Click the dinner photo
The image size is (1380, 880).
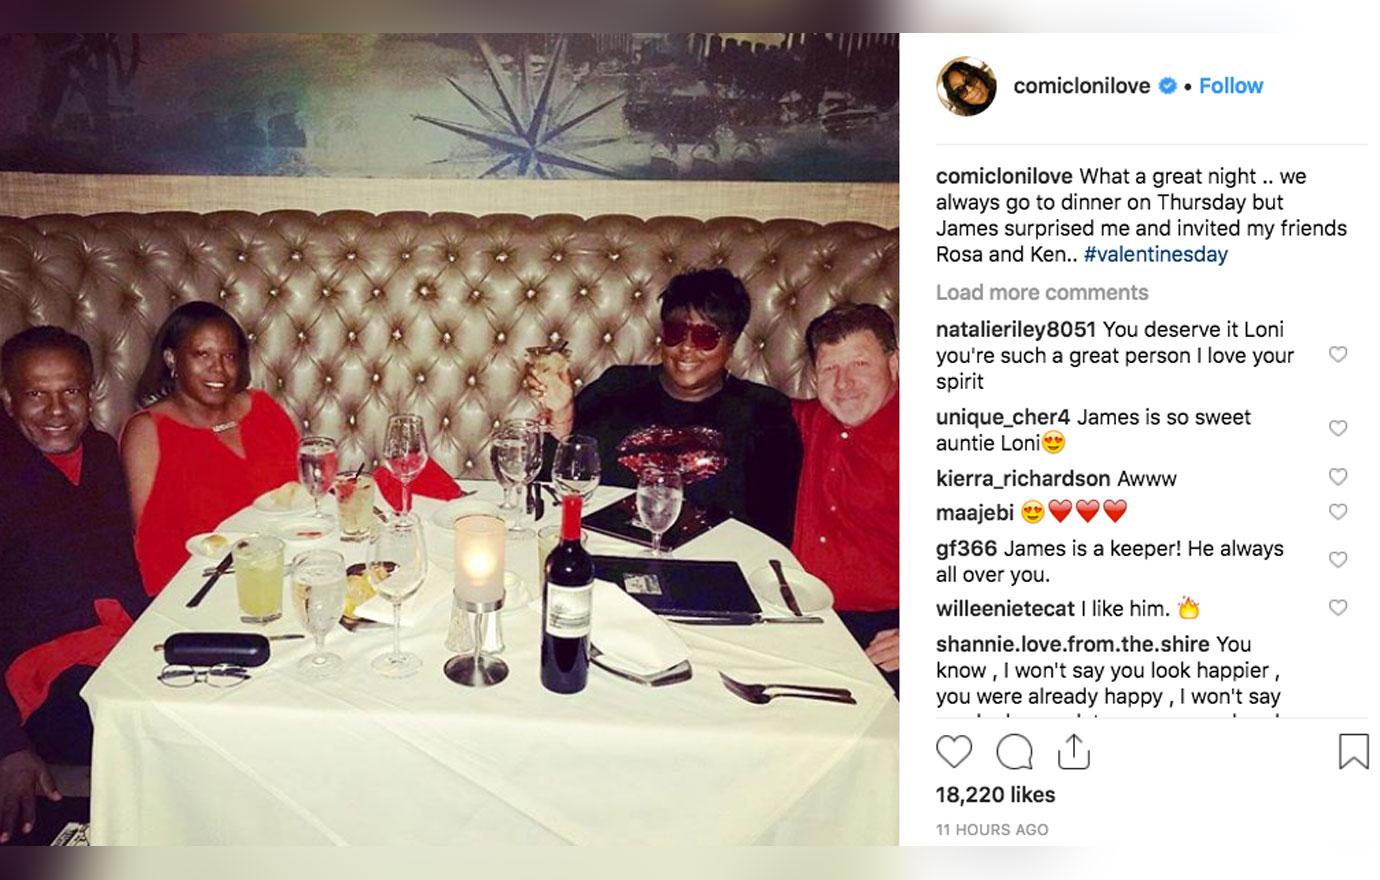(449, 440)
